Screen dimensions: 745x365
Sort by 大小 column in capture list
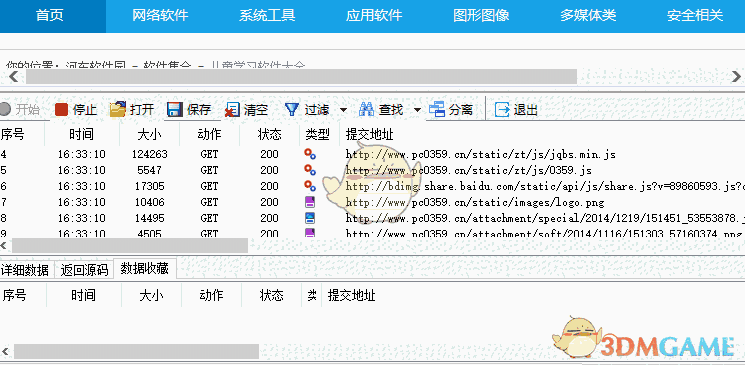tap(149, 134)
